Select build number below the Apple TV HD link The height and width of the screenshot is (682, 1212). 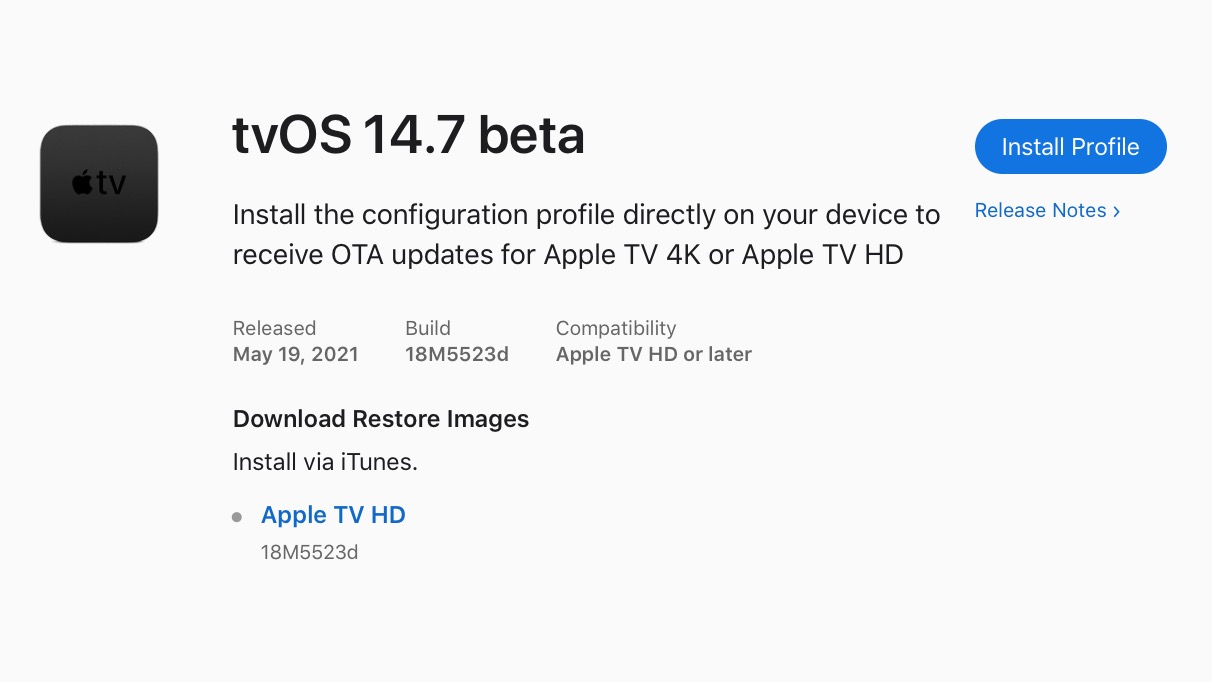tap(309, 552)
